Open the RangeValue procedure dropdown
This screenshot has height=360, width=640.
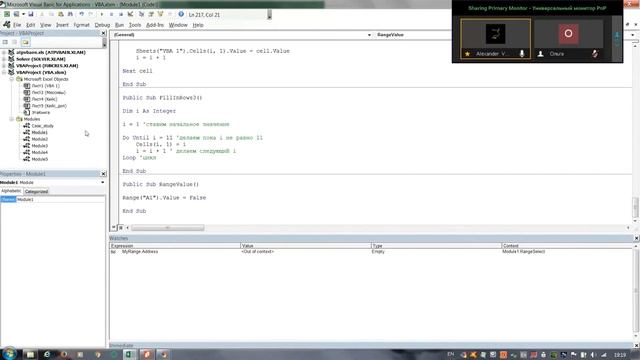click(x=632, y=35)
